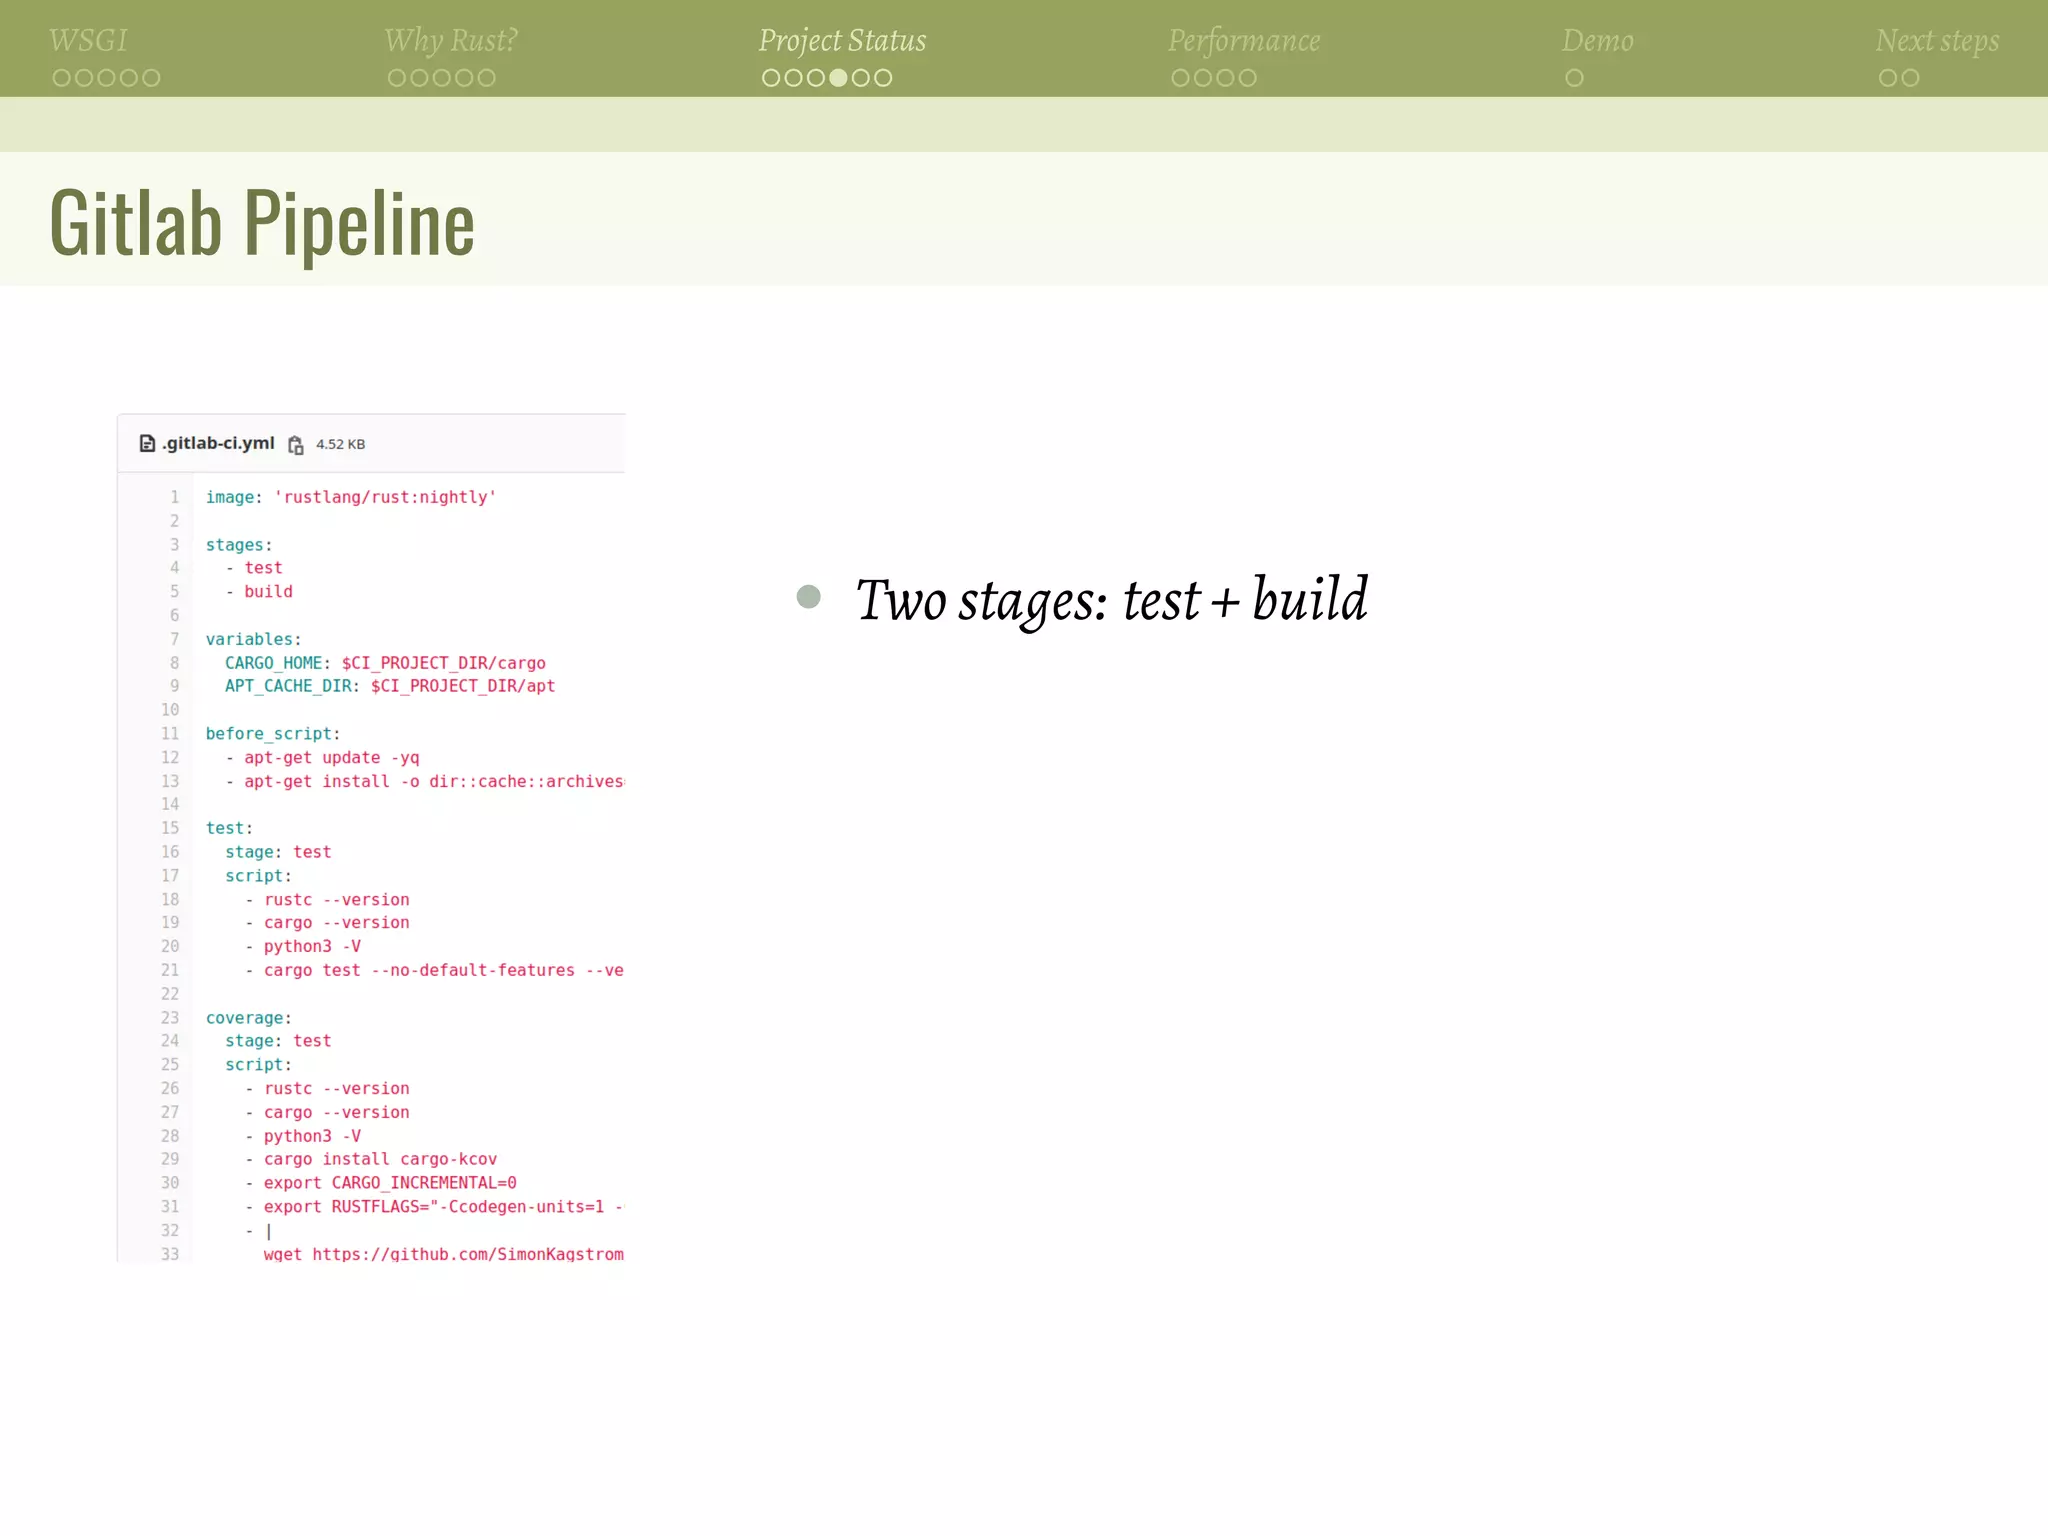The image size is (2048, 1536).
Task: Click the .gitlab-ci.yml file document icon
Action: tap(147, 443)
